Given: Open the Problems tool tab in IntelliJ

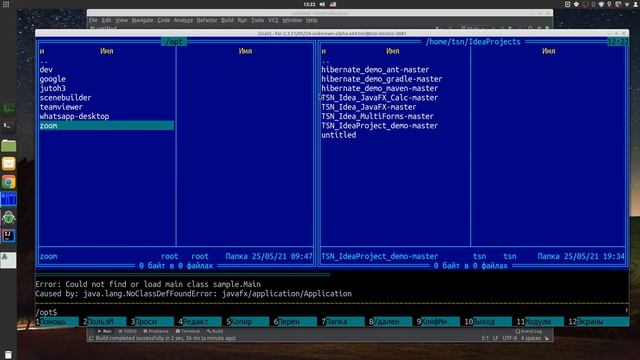Looking at the screenshot, I should coord(156,331).
